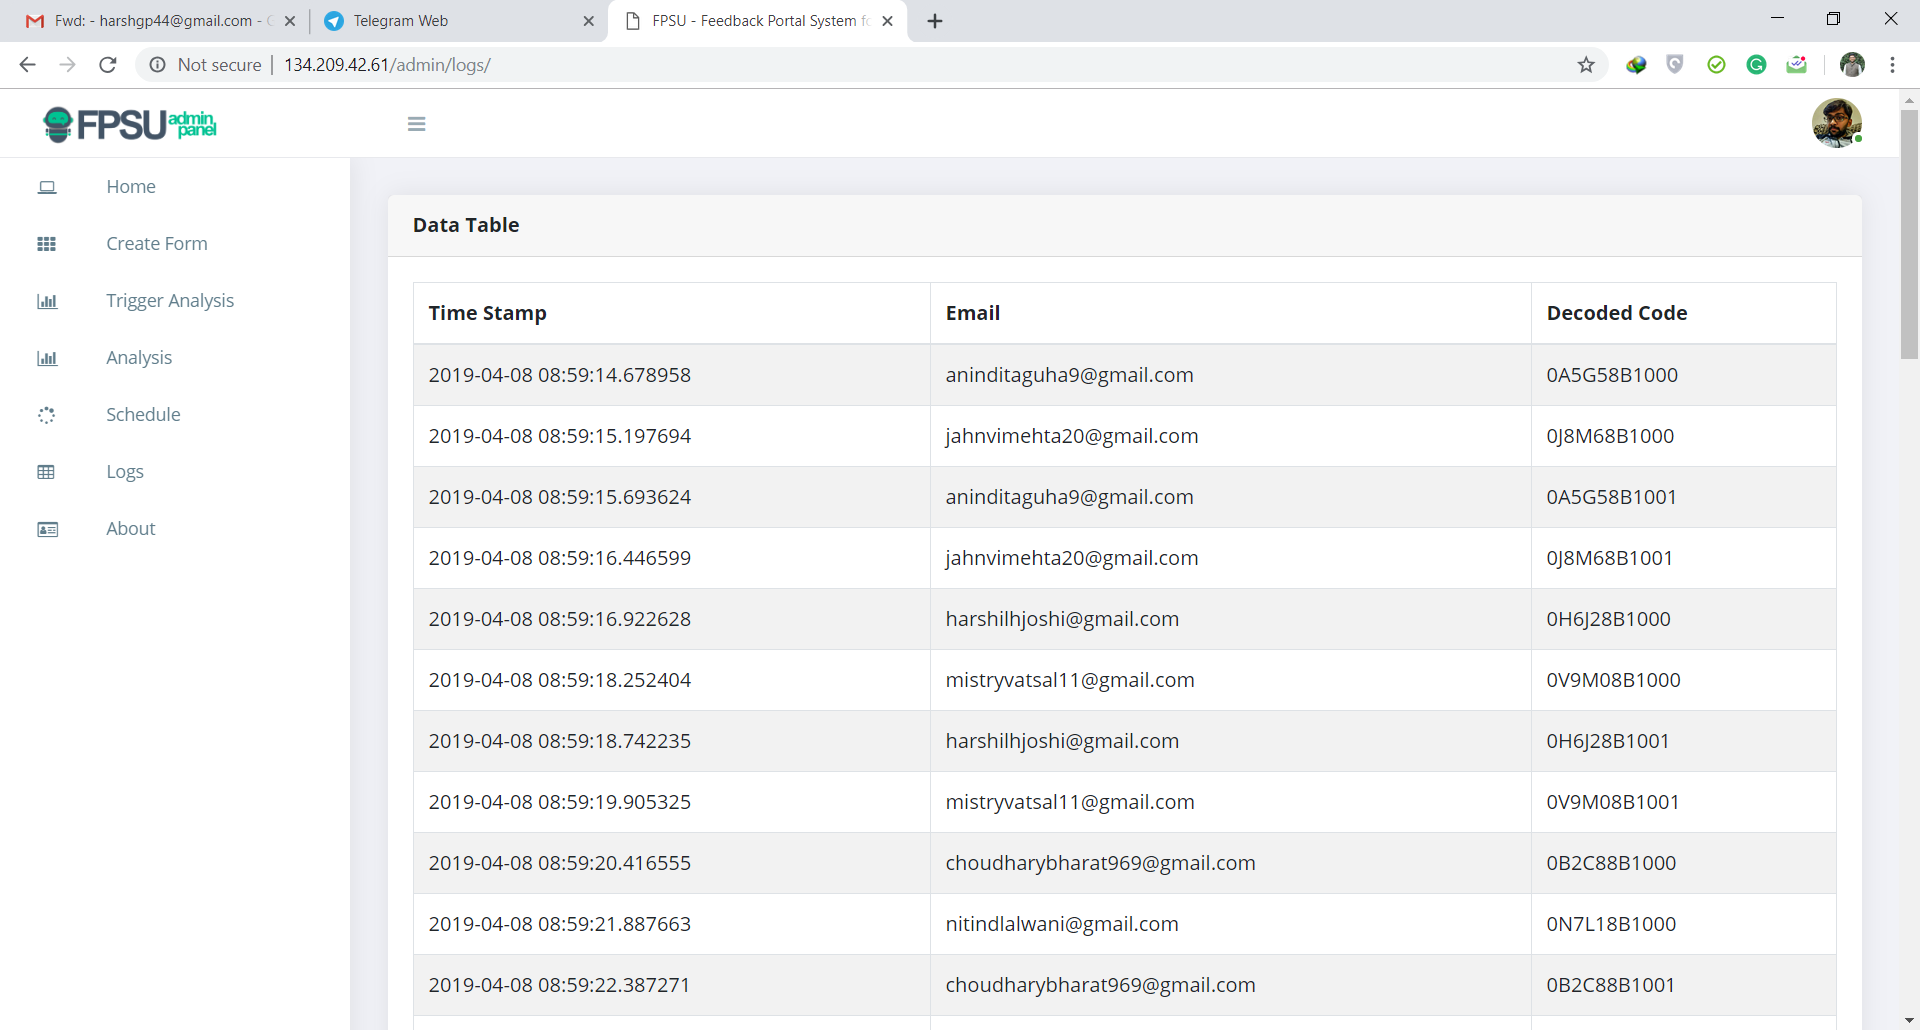
Task: Reload the page
Action: 108,65
